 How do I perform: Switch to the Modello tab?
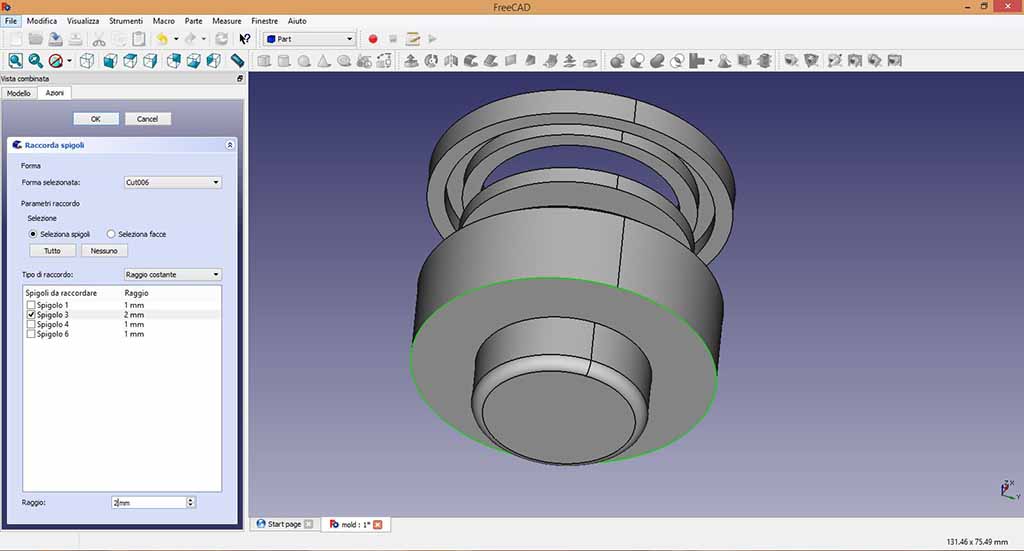[19, 93]
